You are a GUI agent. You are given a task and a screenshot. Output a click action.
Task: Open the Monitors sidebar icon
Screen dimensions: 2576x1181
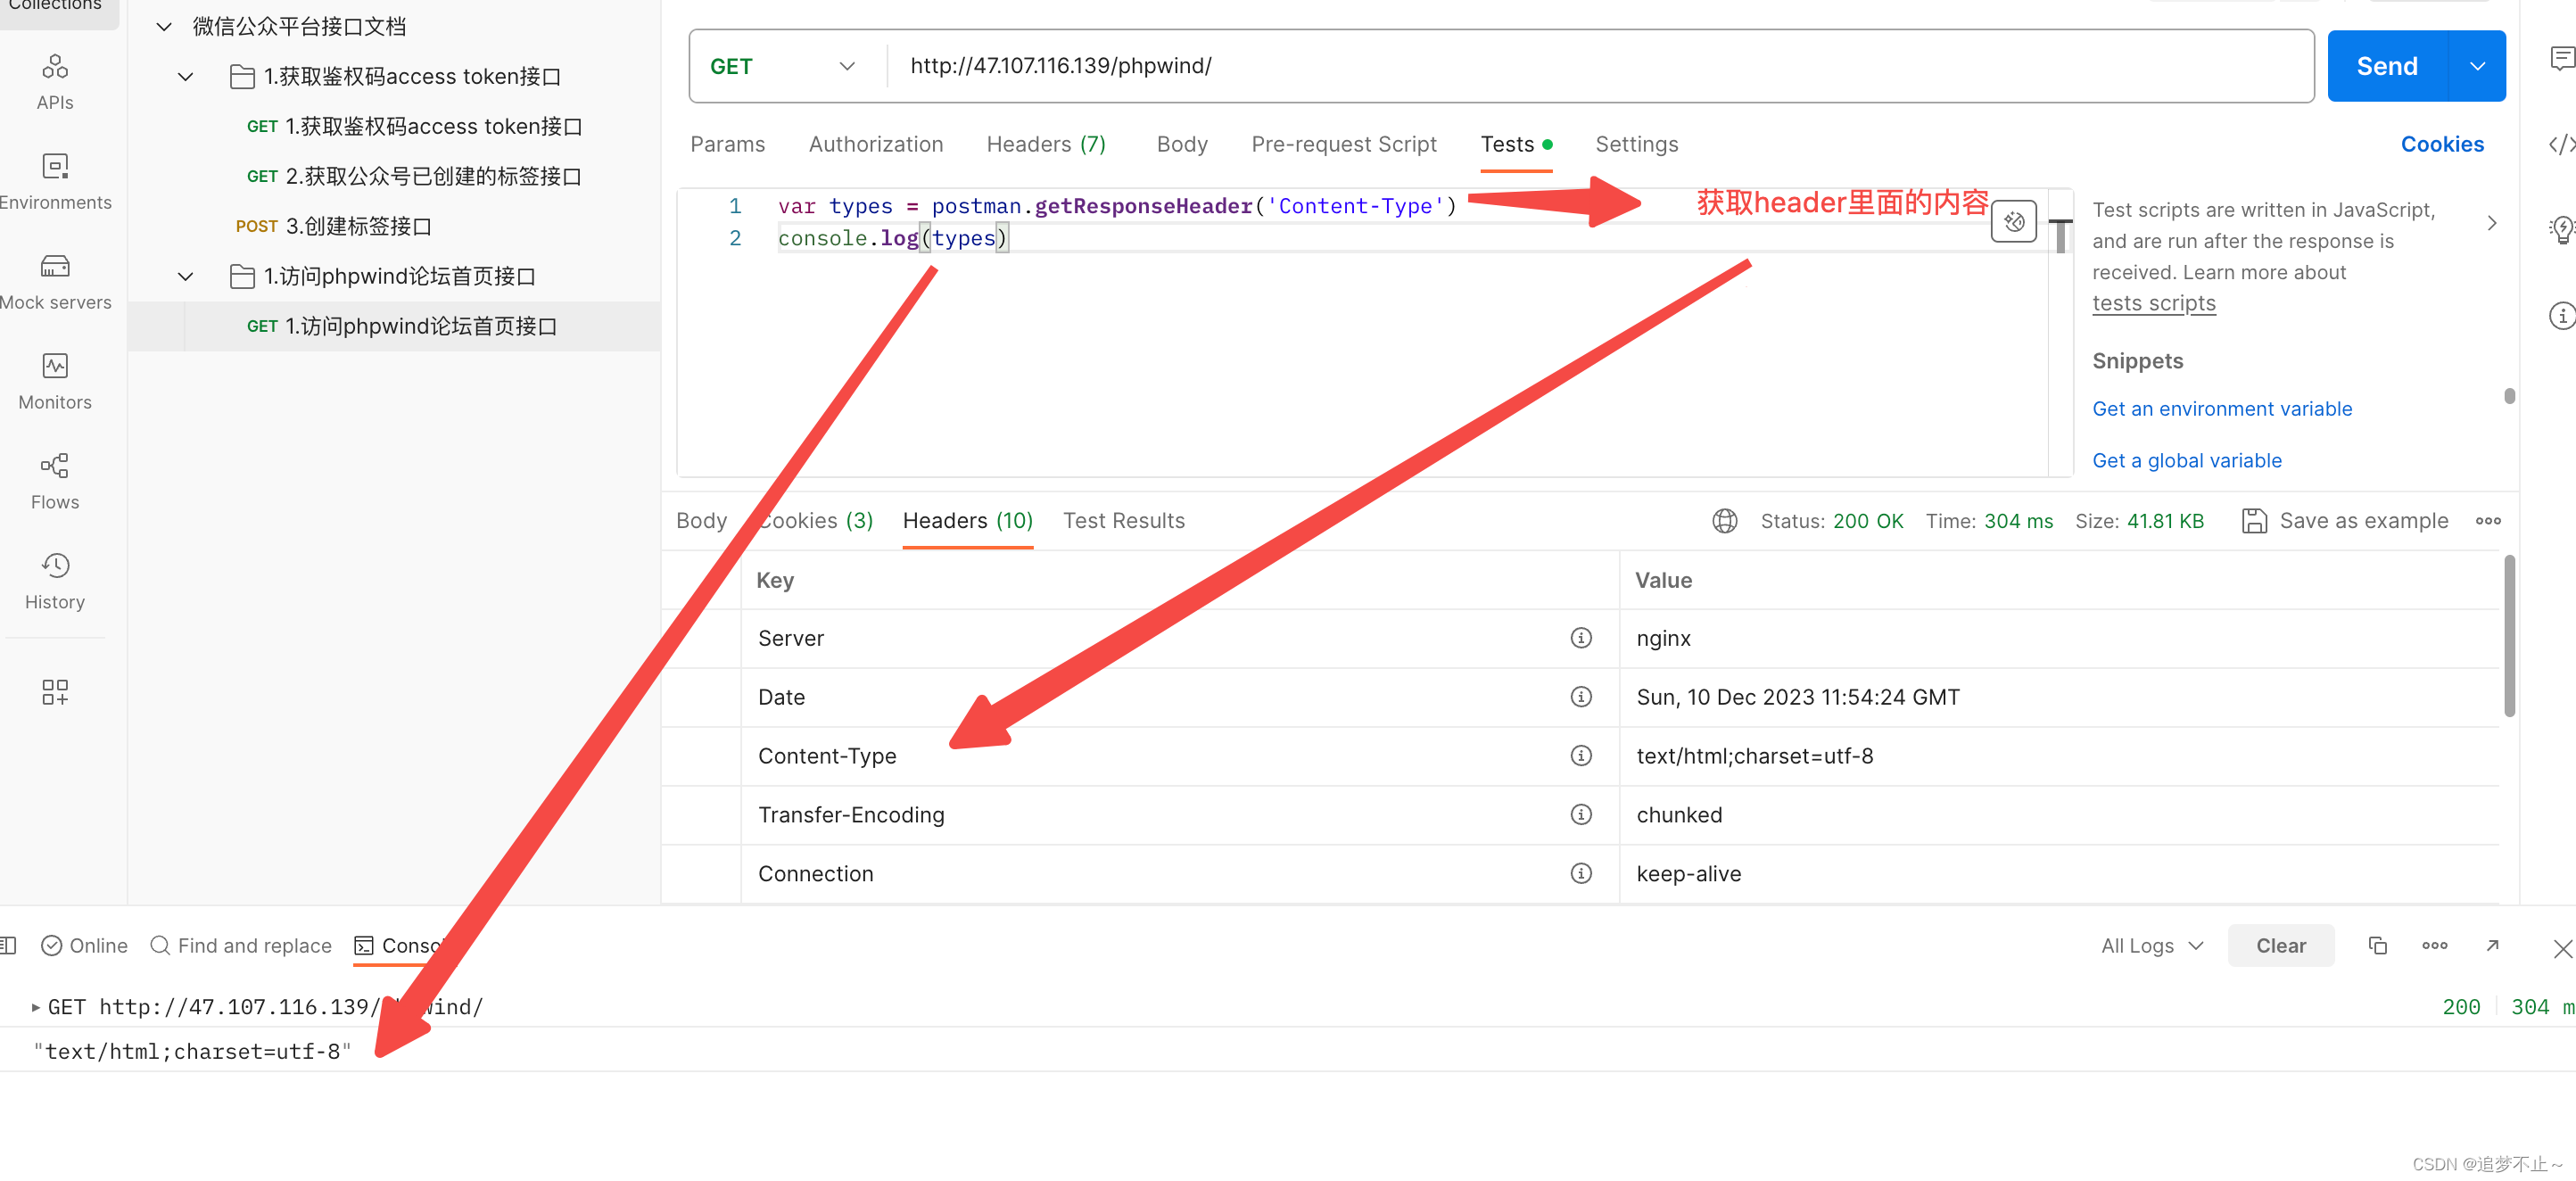pos(55,381)
